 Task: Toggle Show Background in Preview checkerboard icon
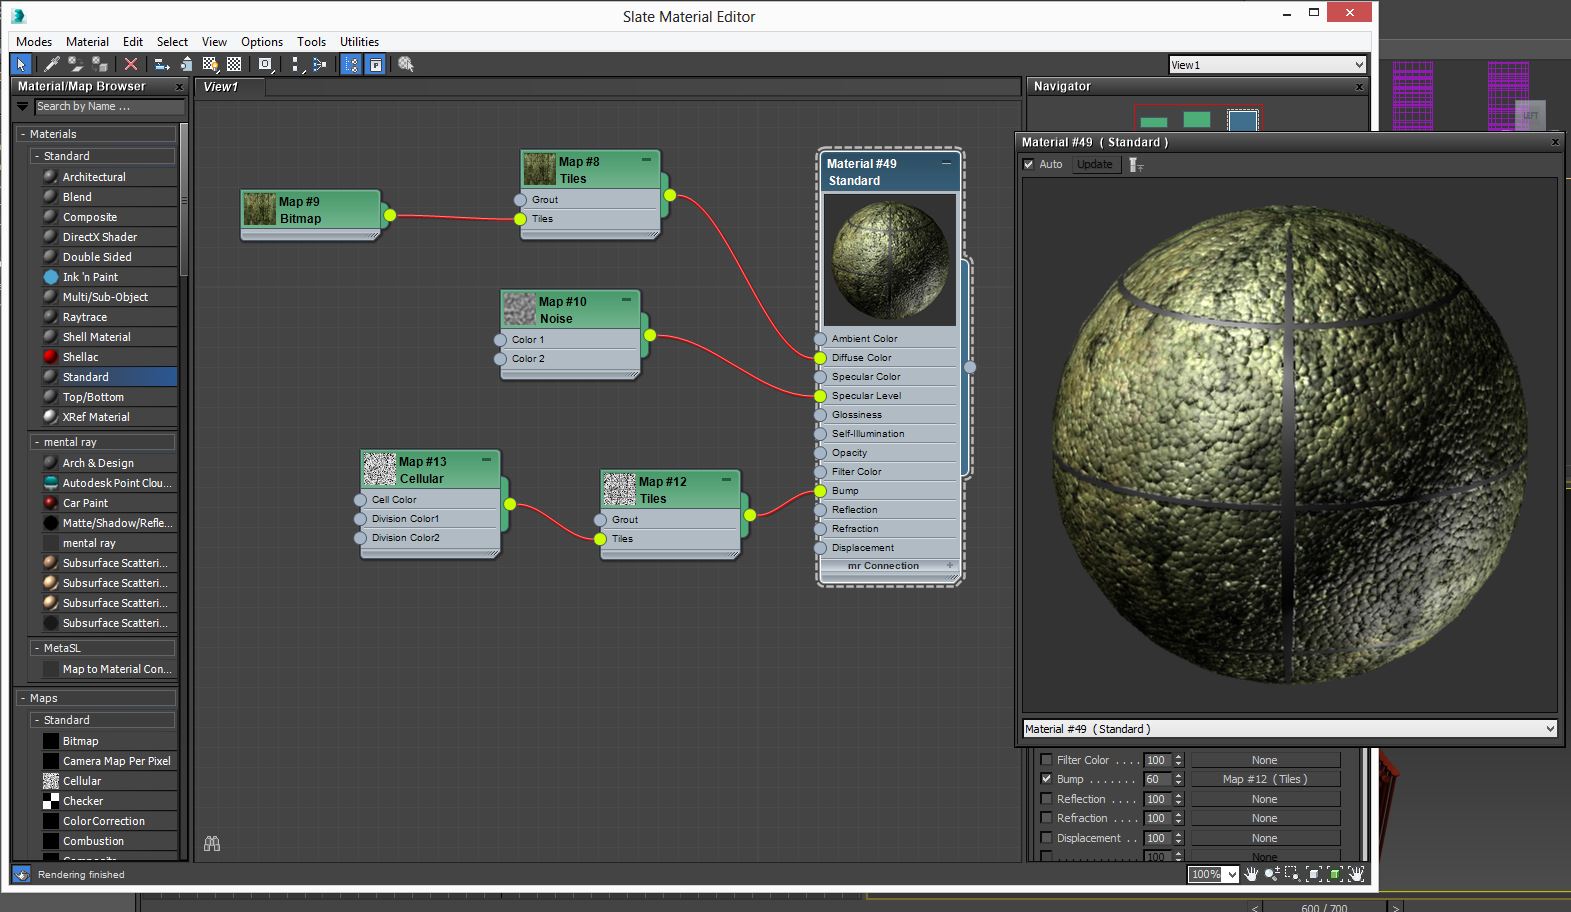[234, 64]
